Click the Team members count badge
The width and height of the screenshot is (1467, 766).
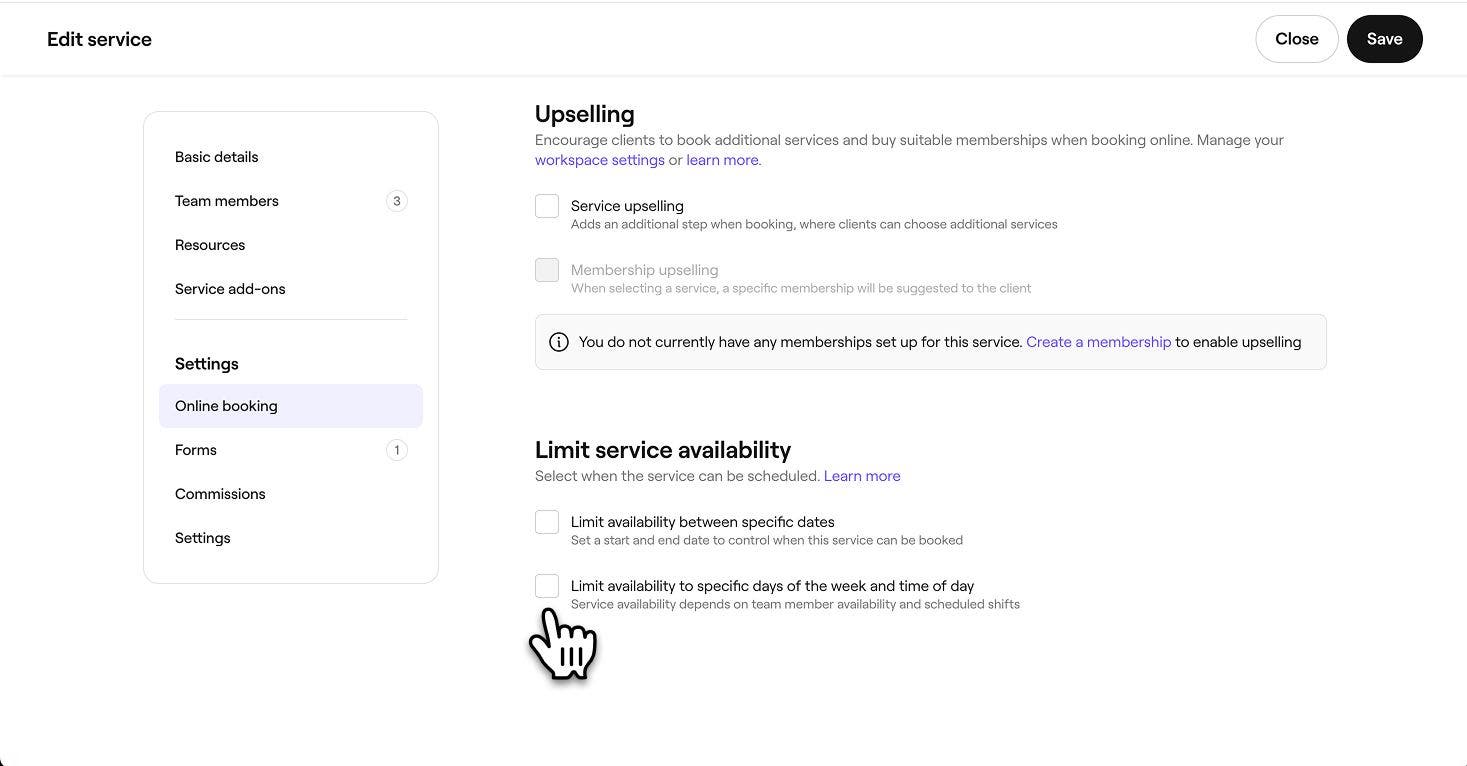pyautogui.click(x=396, y=201)
